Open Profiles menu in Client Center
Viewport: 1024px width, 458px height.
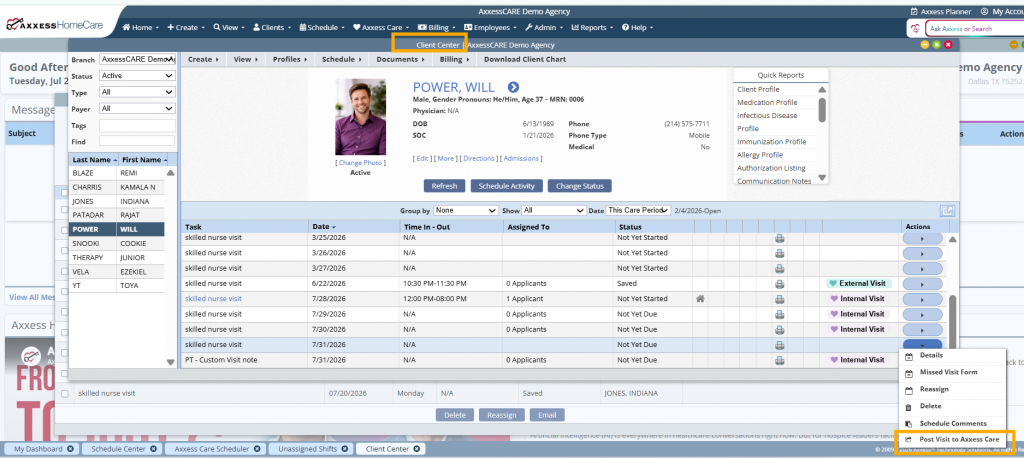pyautogui.click(x=289, y=59)
